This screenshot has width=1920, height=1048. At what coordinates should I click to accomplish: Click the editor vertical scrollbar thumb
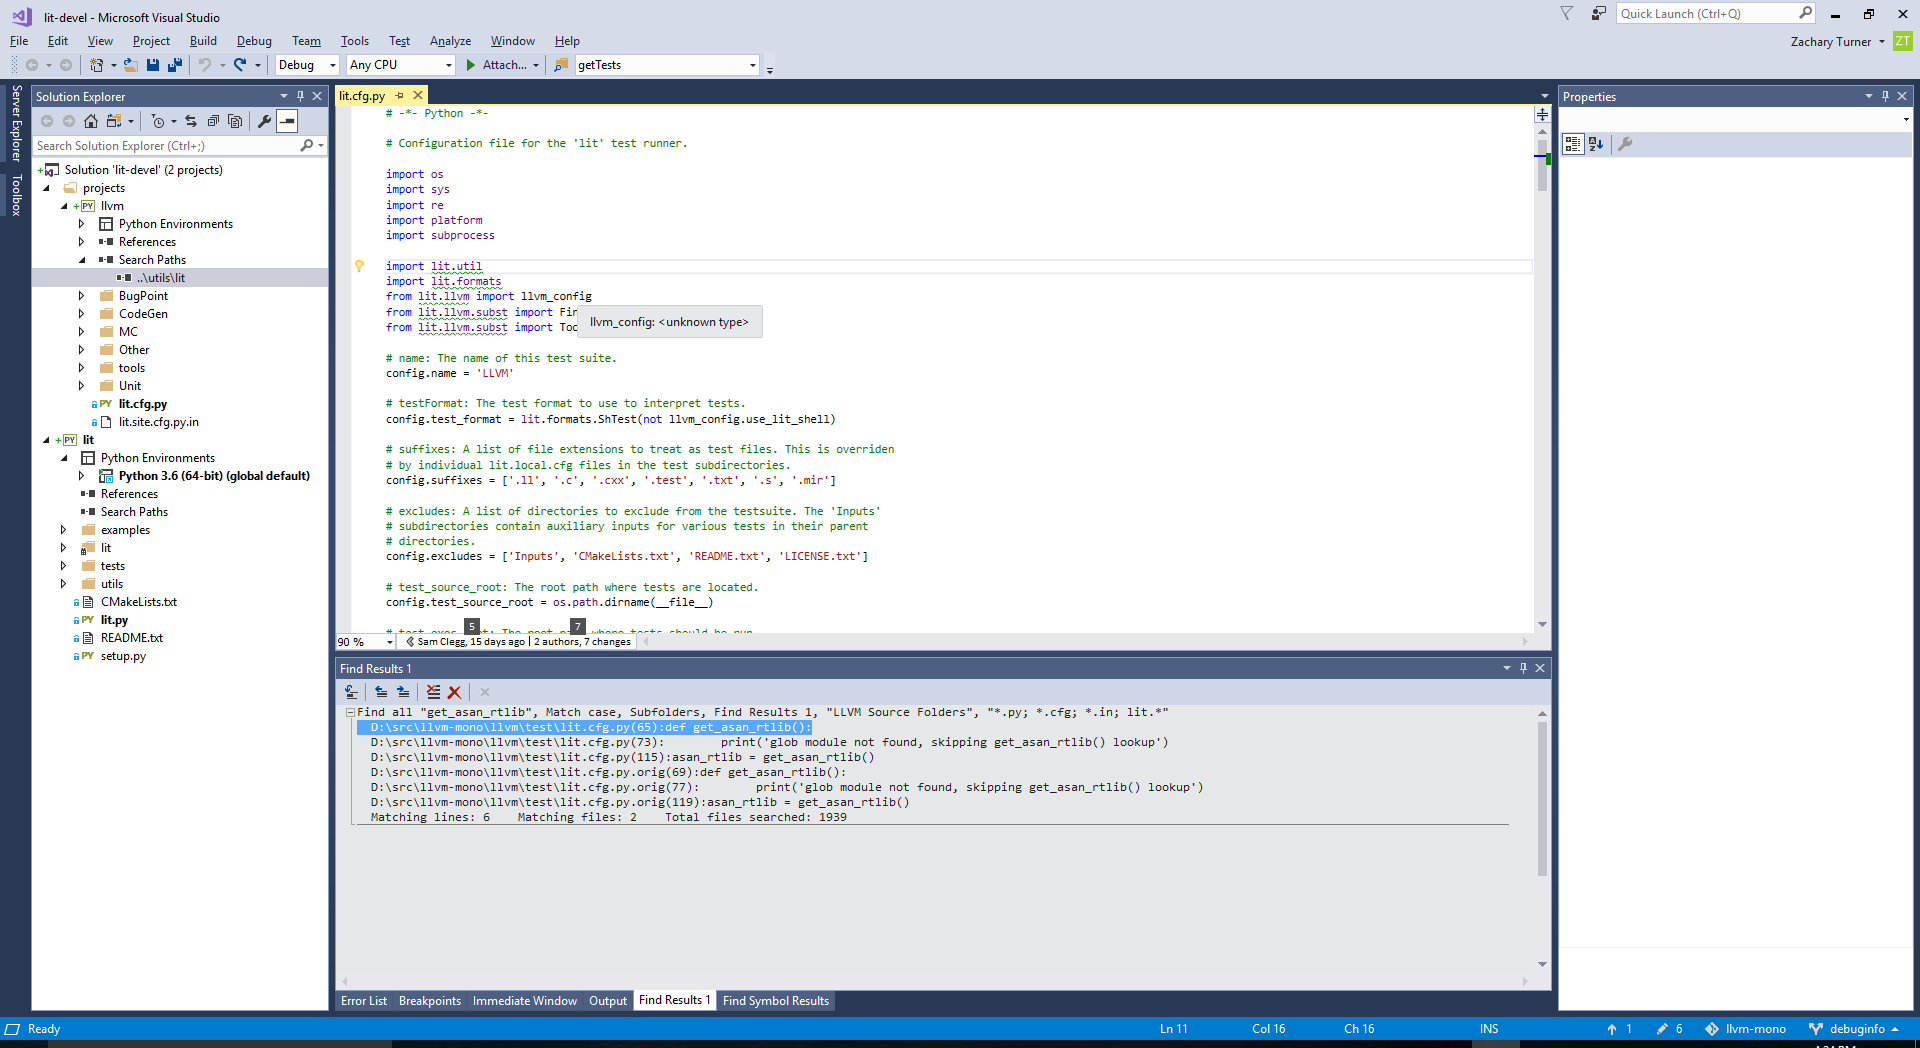click(x=1542, y=165)
